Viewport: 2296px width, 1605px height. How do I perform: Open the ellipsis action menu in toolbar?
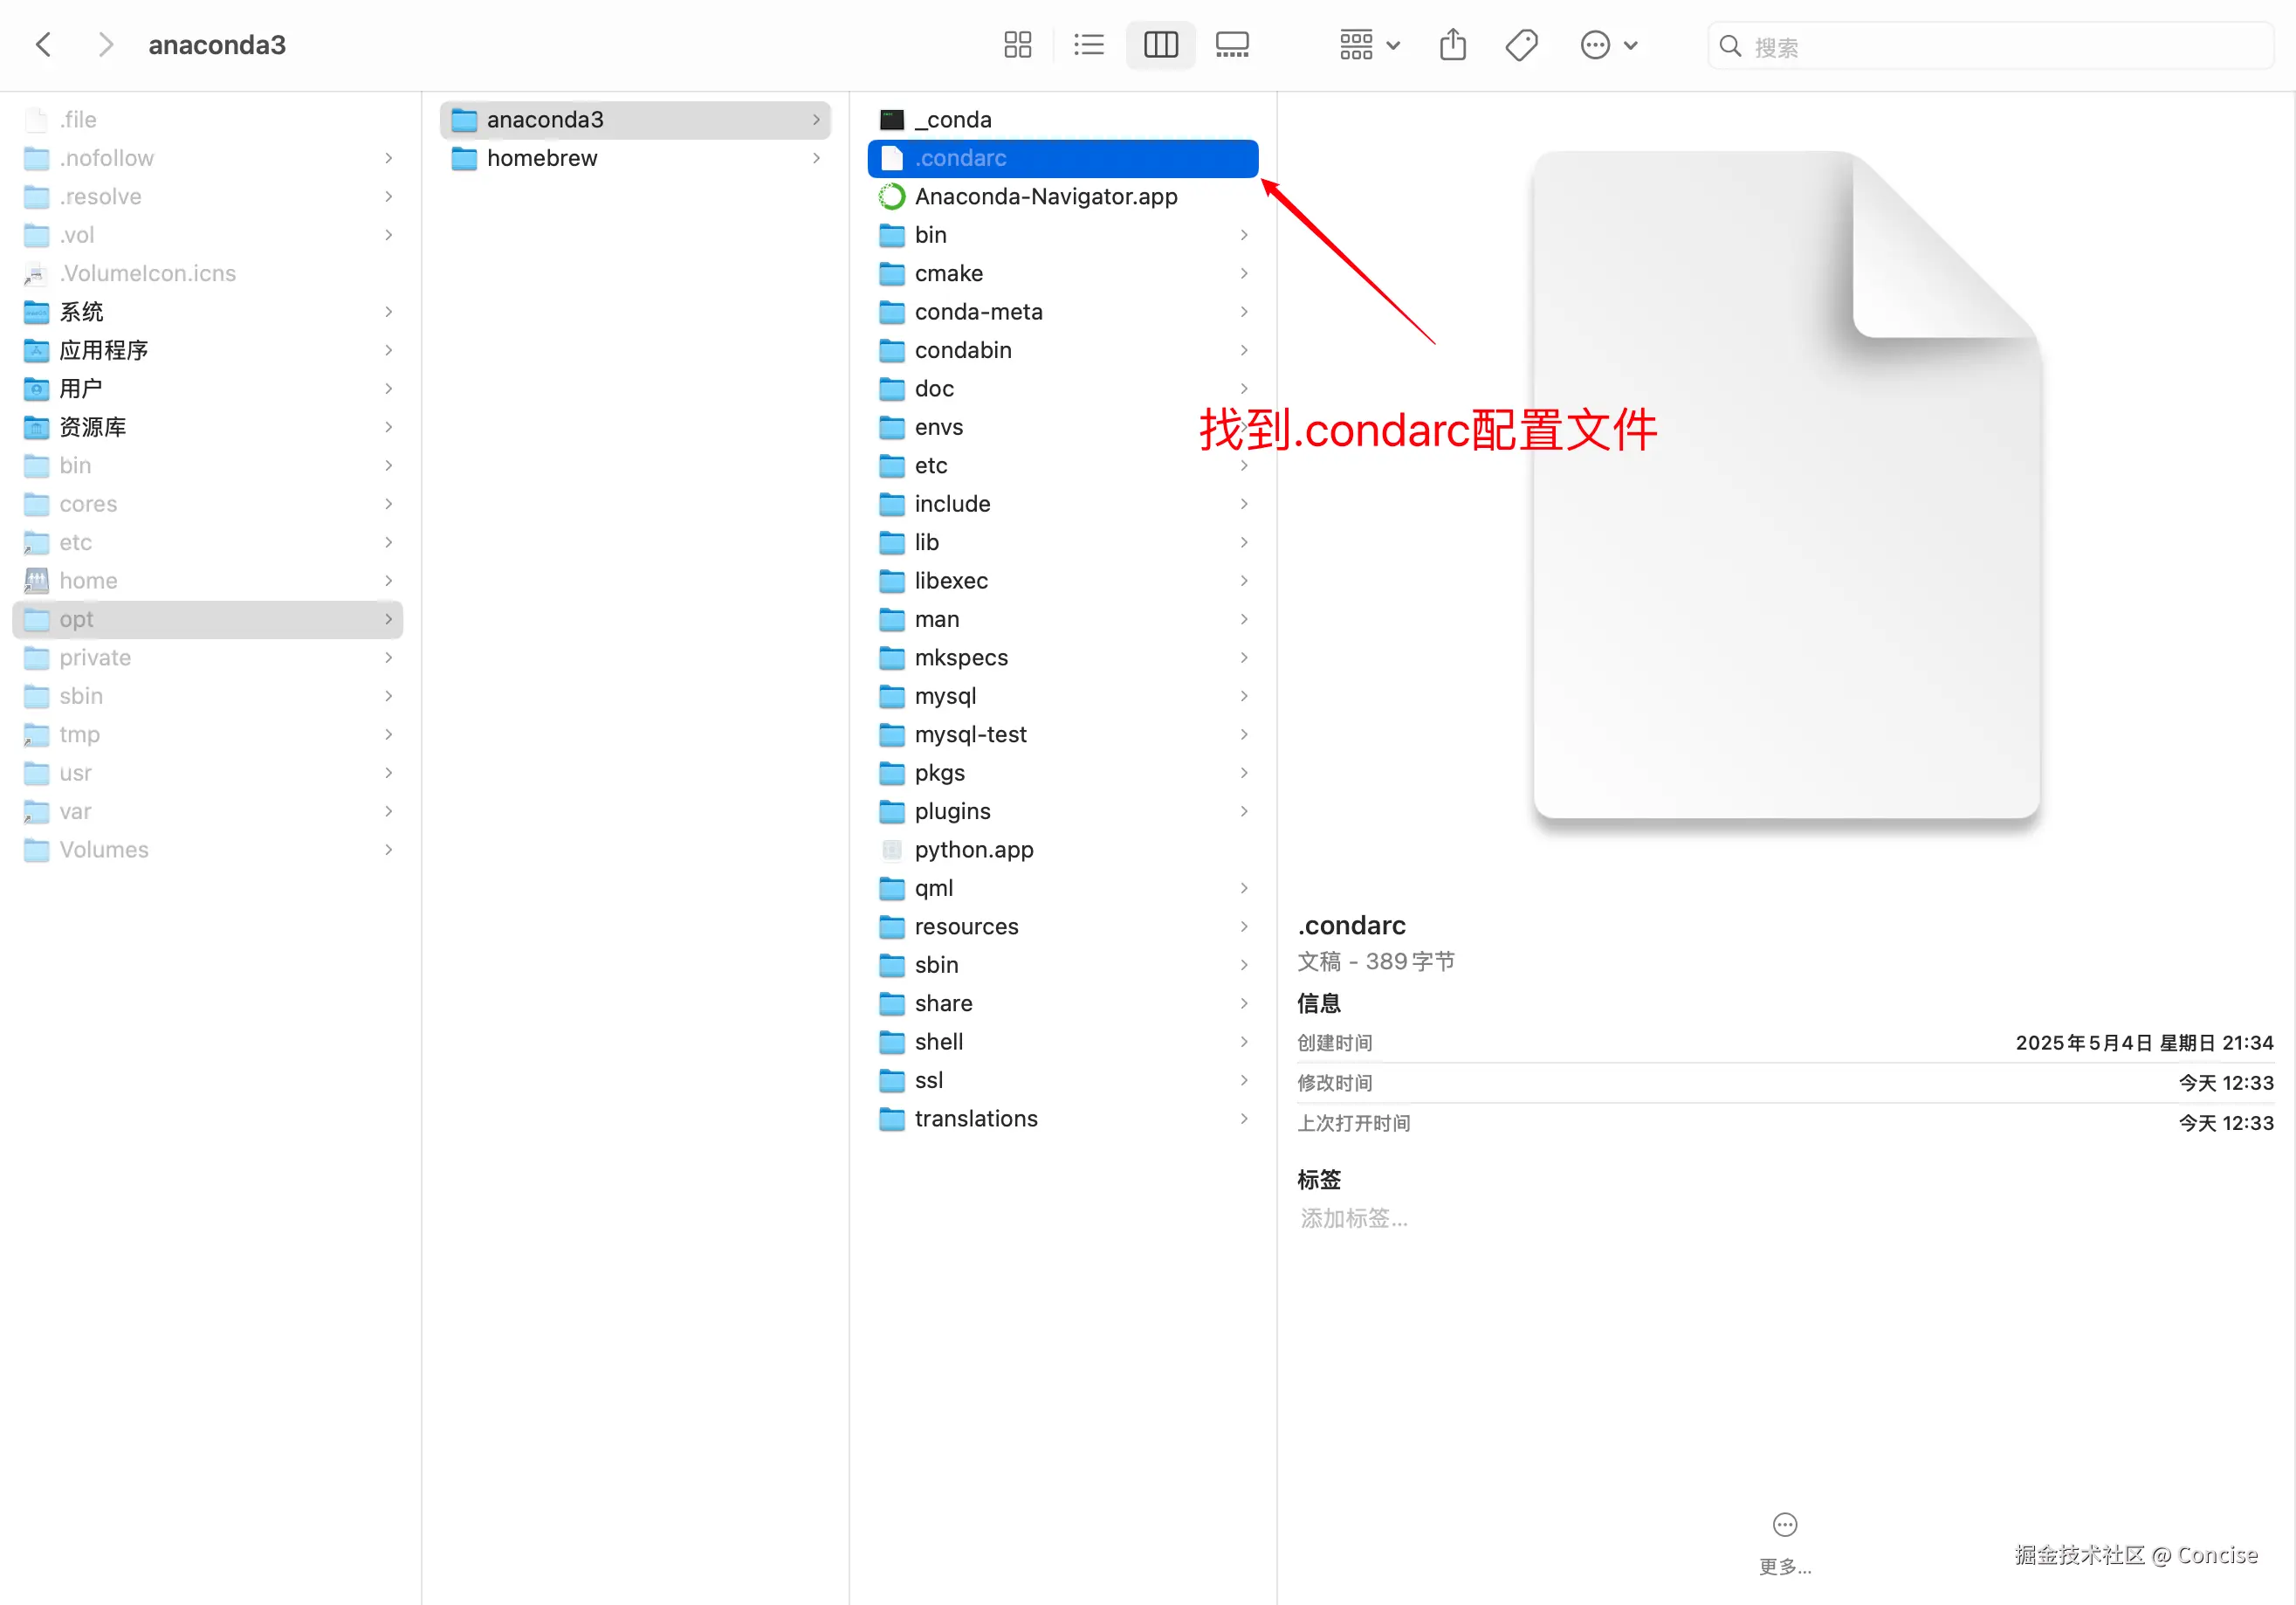pos(1607,45)
